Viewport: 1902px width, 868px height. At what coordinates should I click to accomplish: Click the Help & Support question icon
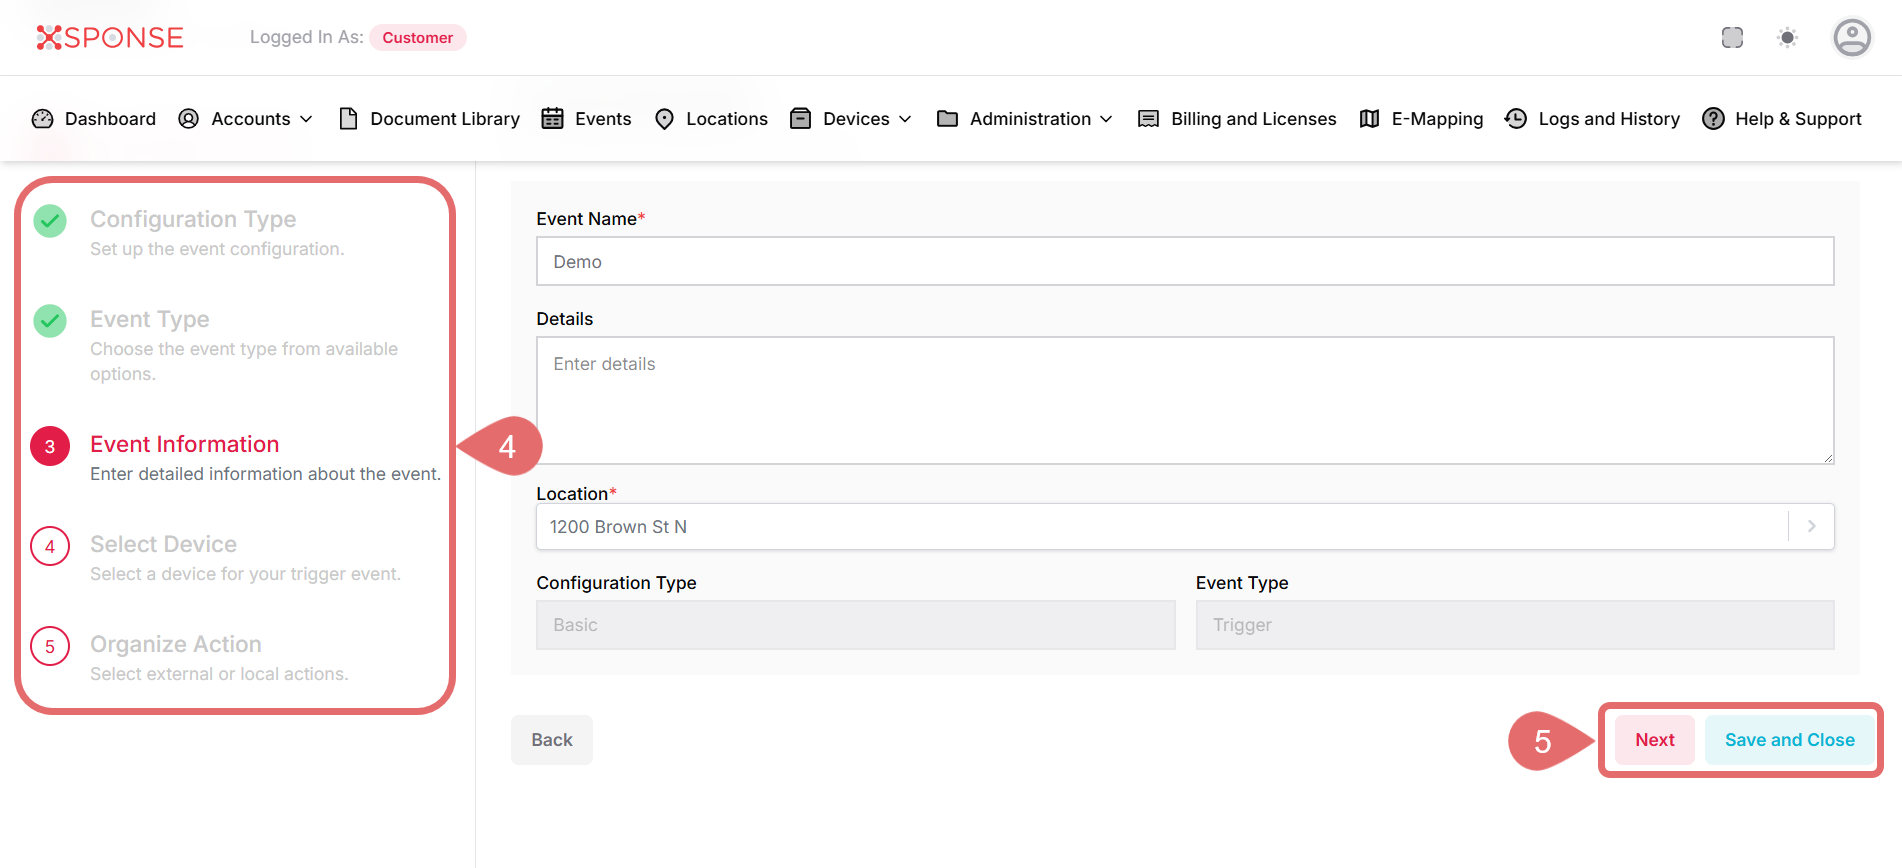pyautogui.click(x=1713, y=119)
